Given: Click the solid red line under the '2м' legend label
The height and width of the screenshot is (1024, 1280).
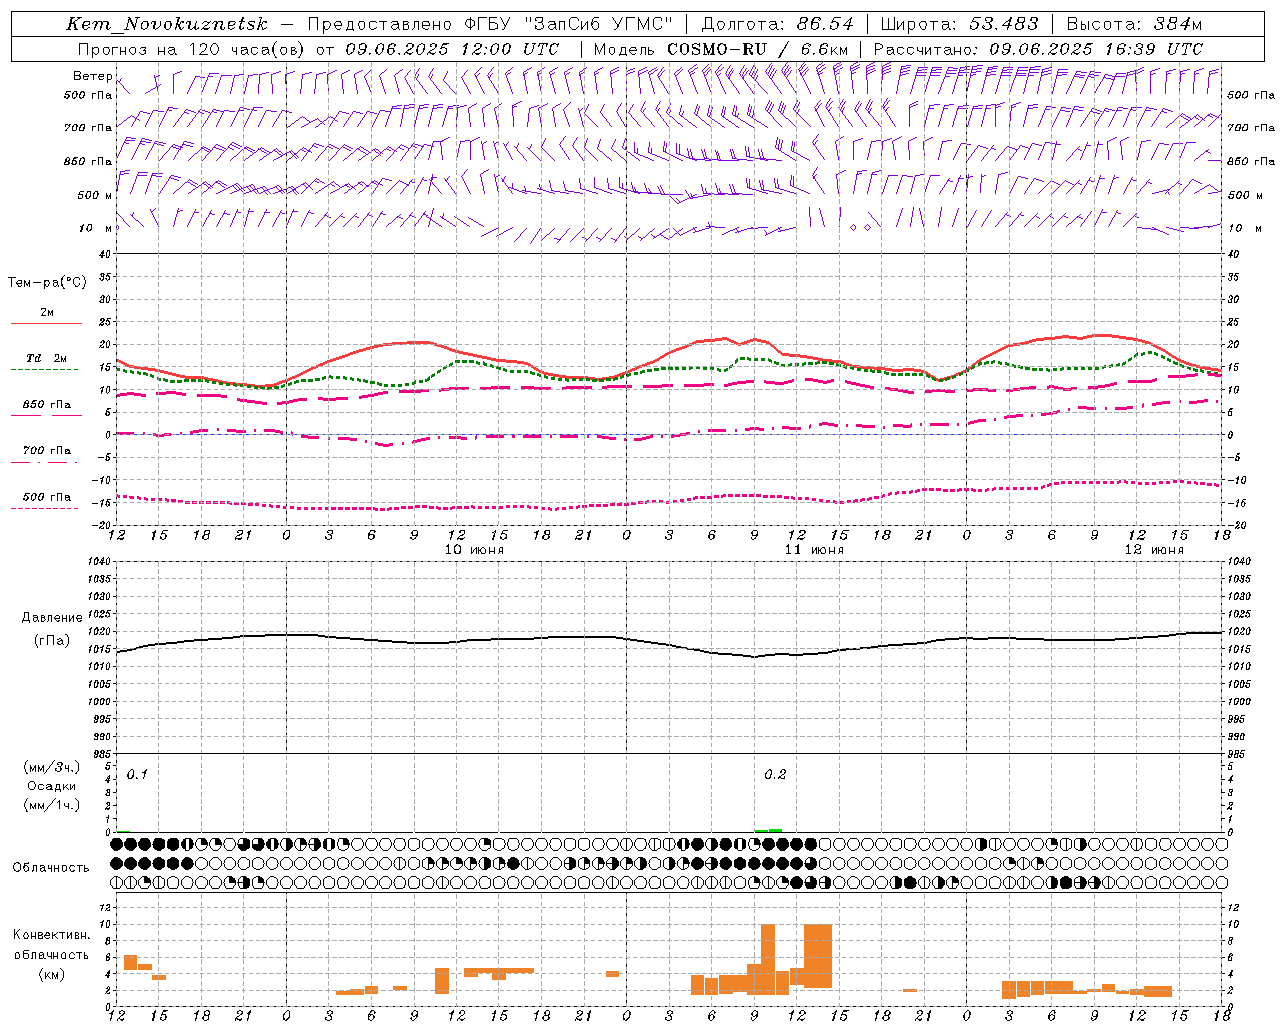Looking at the screenshot, I should coord(46,323).
